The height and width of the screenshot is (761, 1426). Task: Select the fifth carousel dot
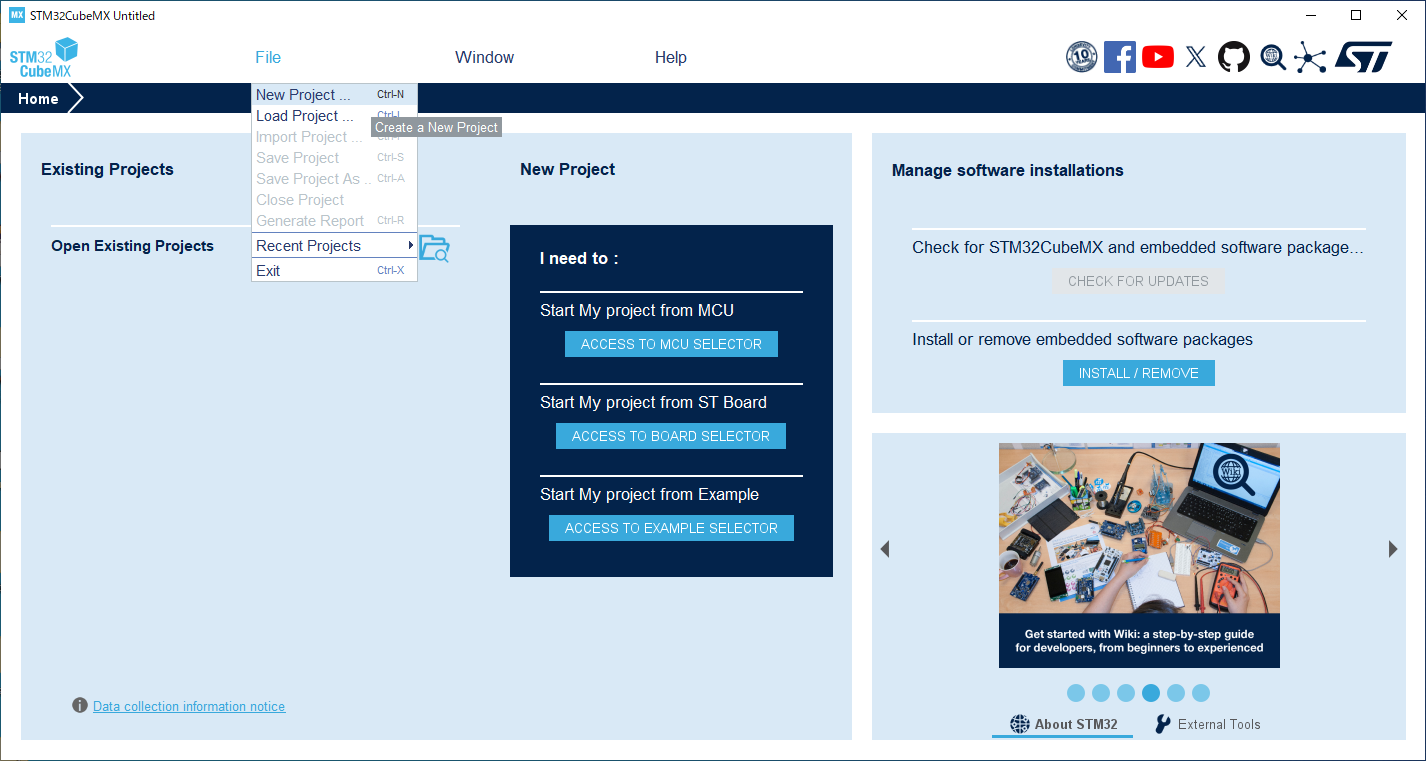1176,693
